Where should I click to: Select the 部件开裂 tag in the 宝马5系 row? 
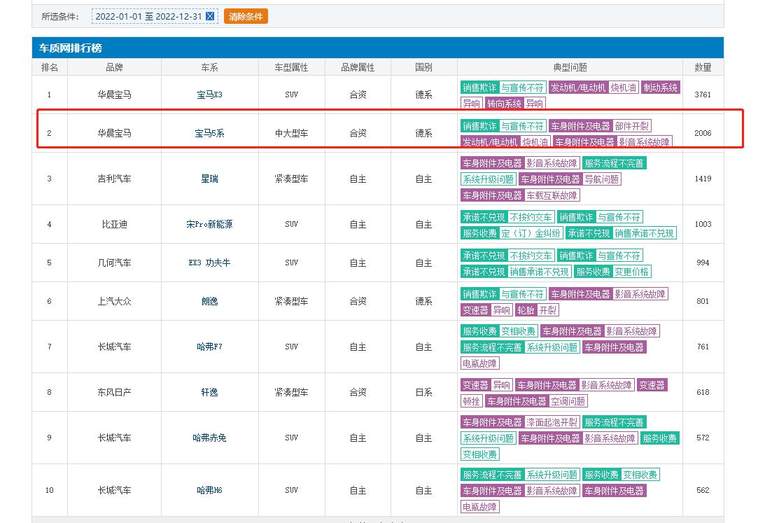(x=632, y=126)
